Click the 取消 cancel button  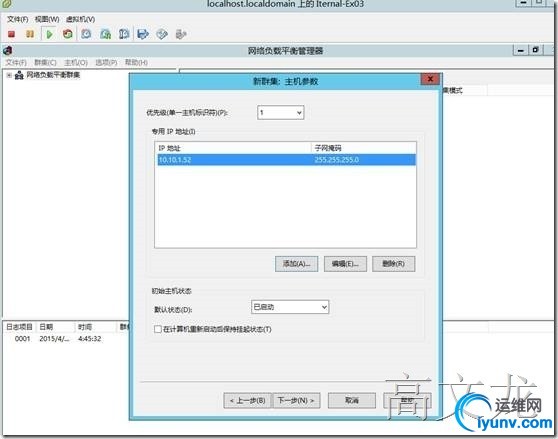point(352,401)
